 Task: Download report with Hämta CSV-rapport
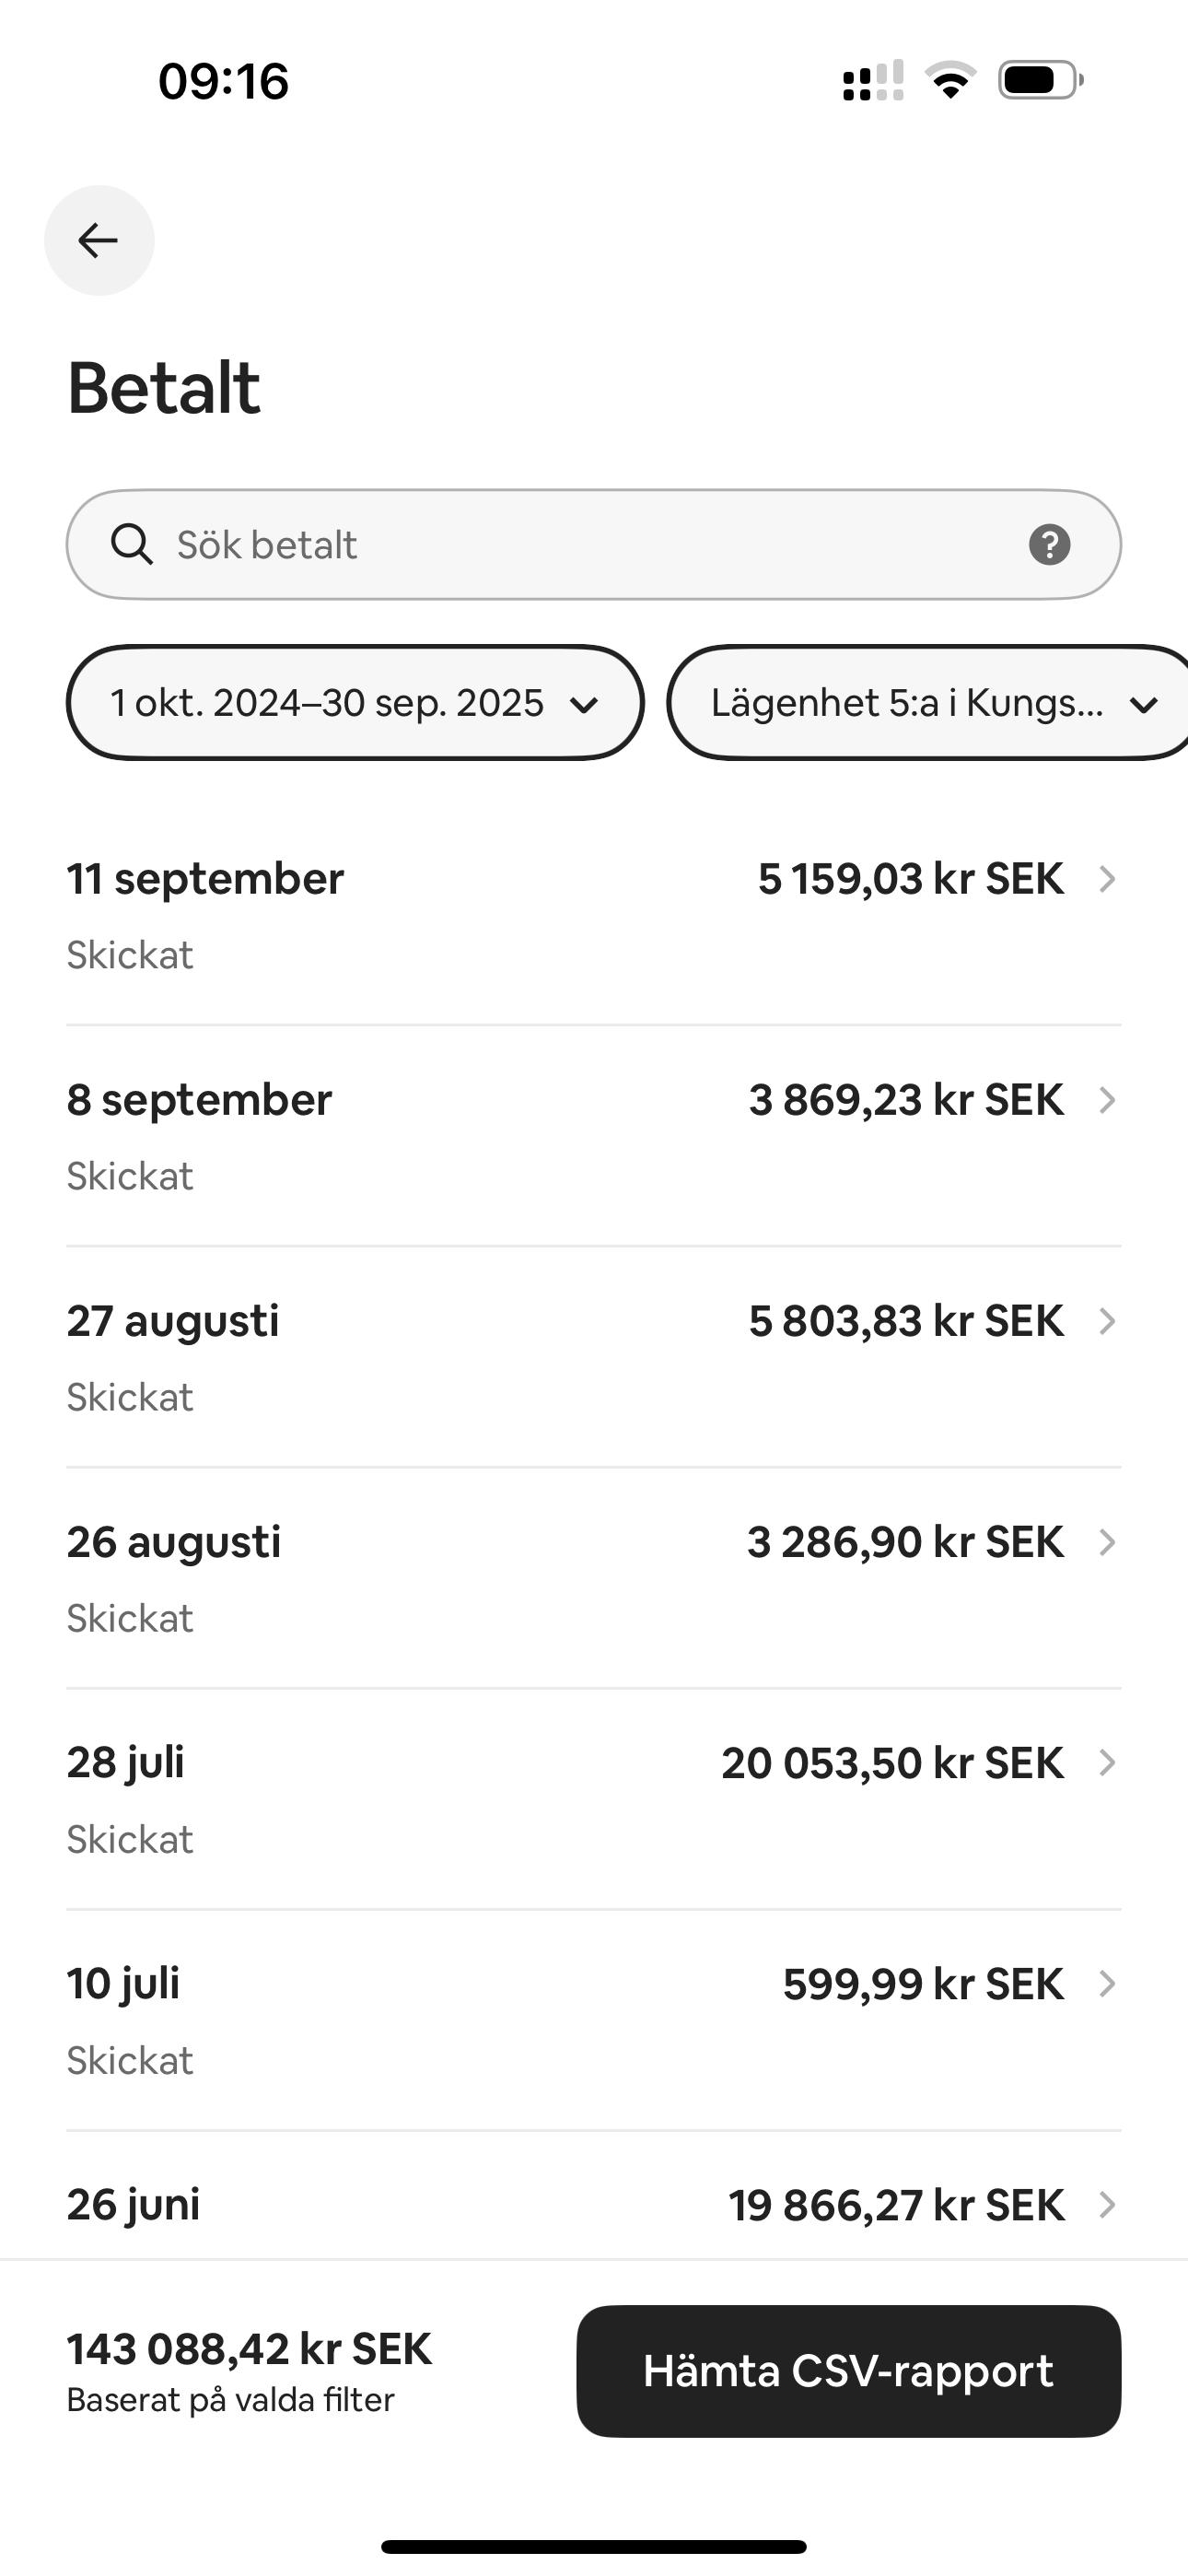[x=848, y=2371]
